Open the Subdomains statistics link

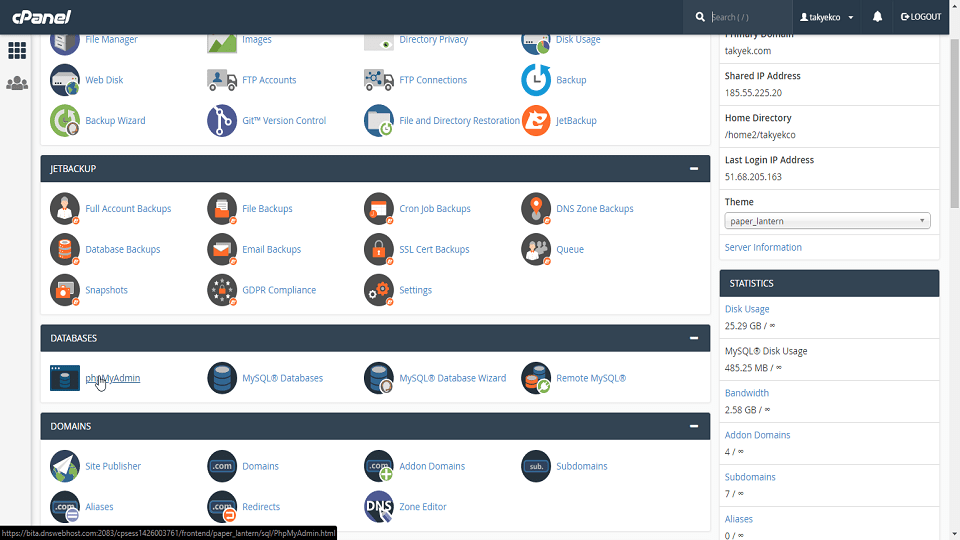(x=750, y=477)
